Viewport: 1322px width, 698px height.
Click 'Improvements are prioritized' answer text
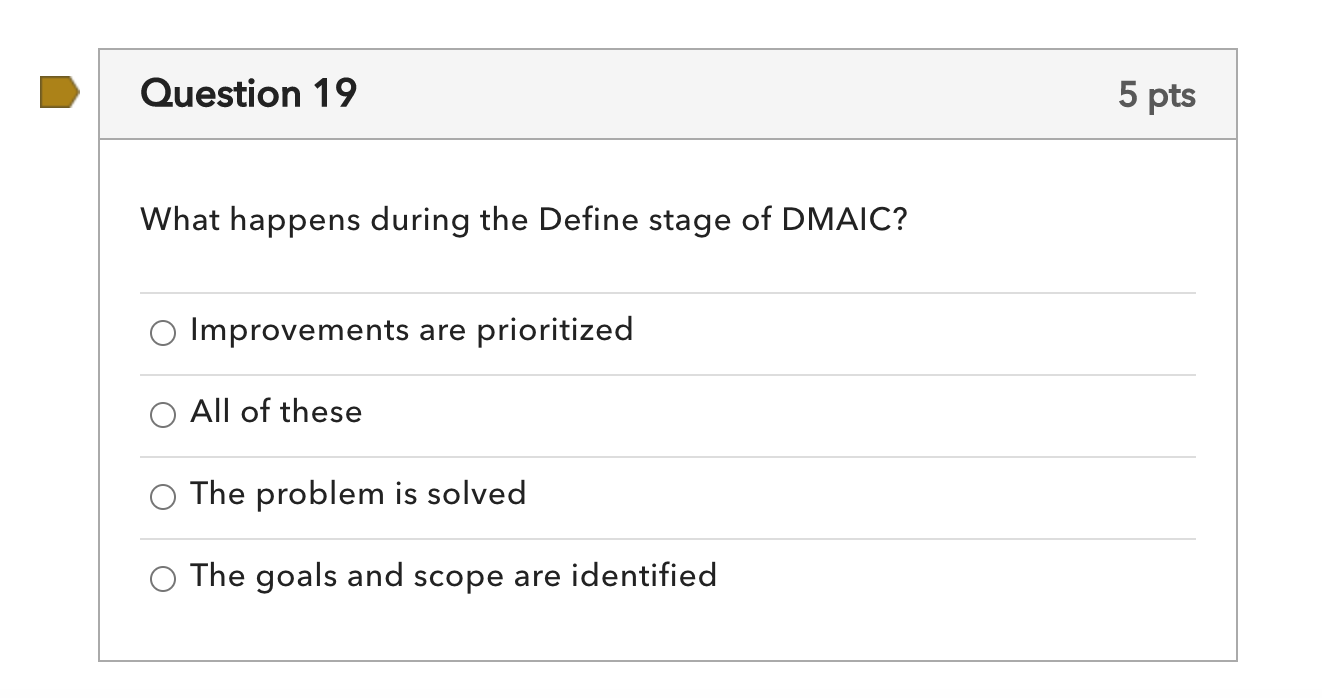(411, 330)
